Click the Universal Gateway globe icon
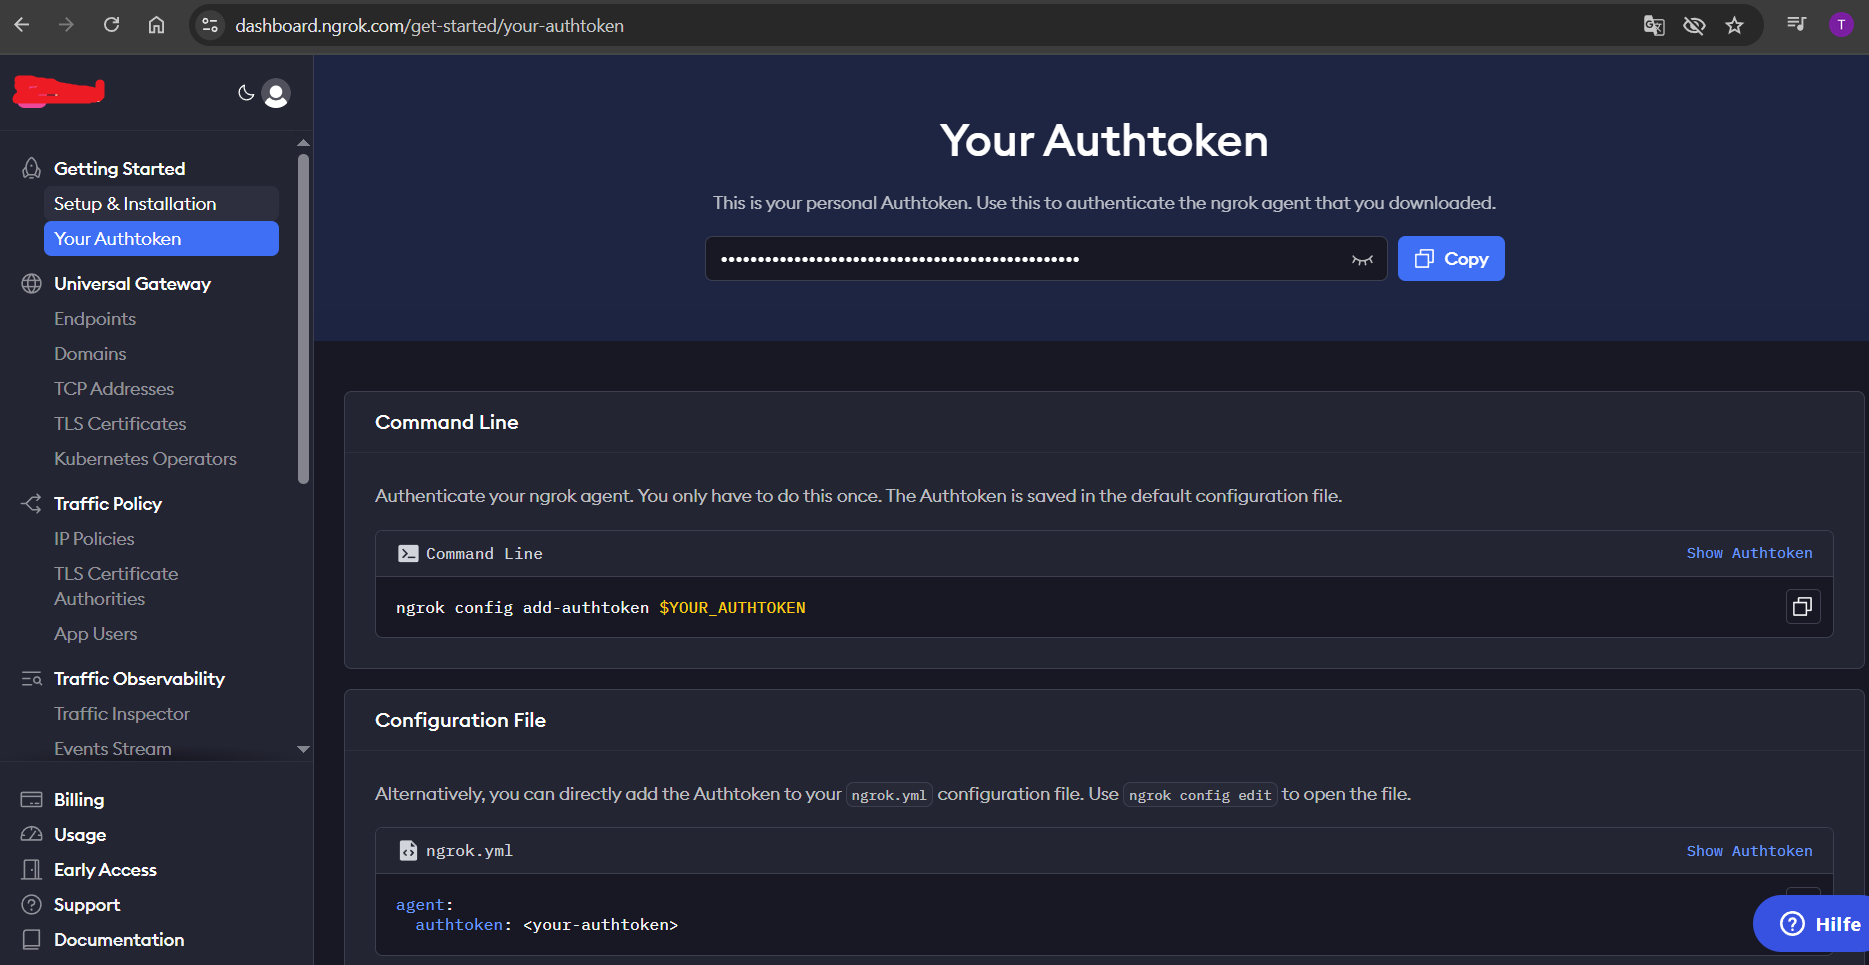The width and height of the screenshot is (1869, 965). (32, 283)
